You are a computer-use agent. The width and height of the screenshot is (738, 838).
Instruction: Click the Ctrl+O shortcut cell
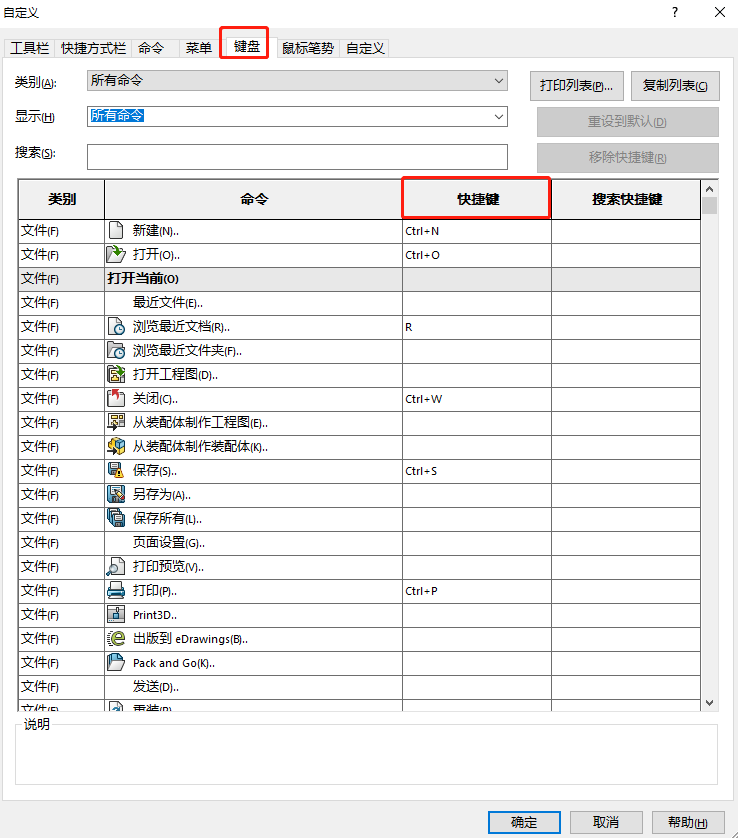(477, 255)
